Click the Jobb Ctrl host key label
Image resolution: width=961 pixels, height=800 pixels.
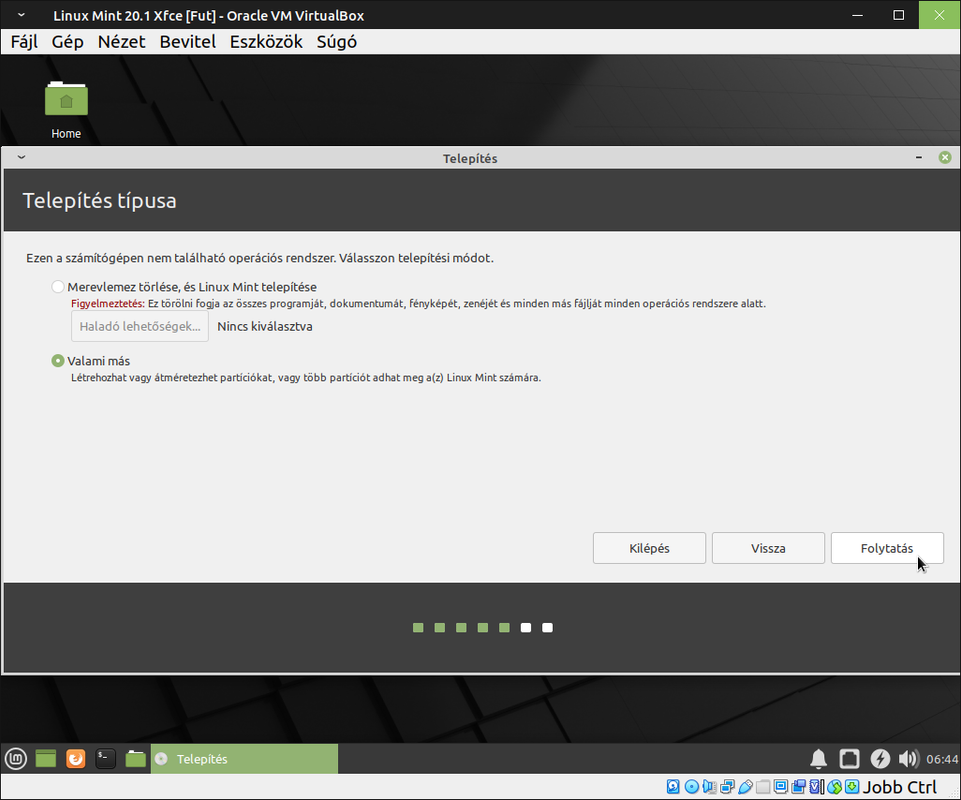[x=900, y=787]
